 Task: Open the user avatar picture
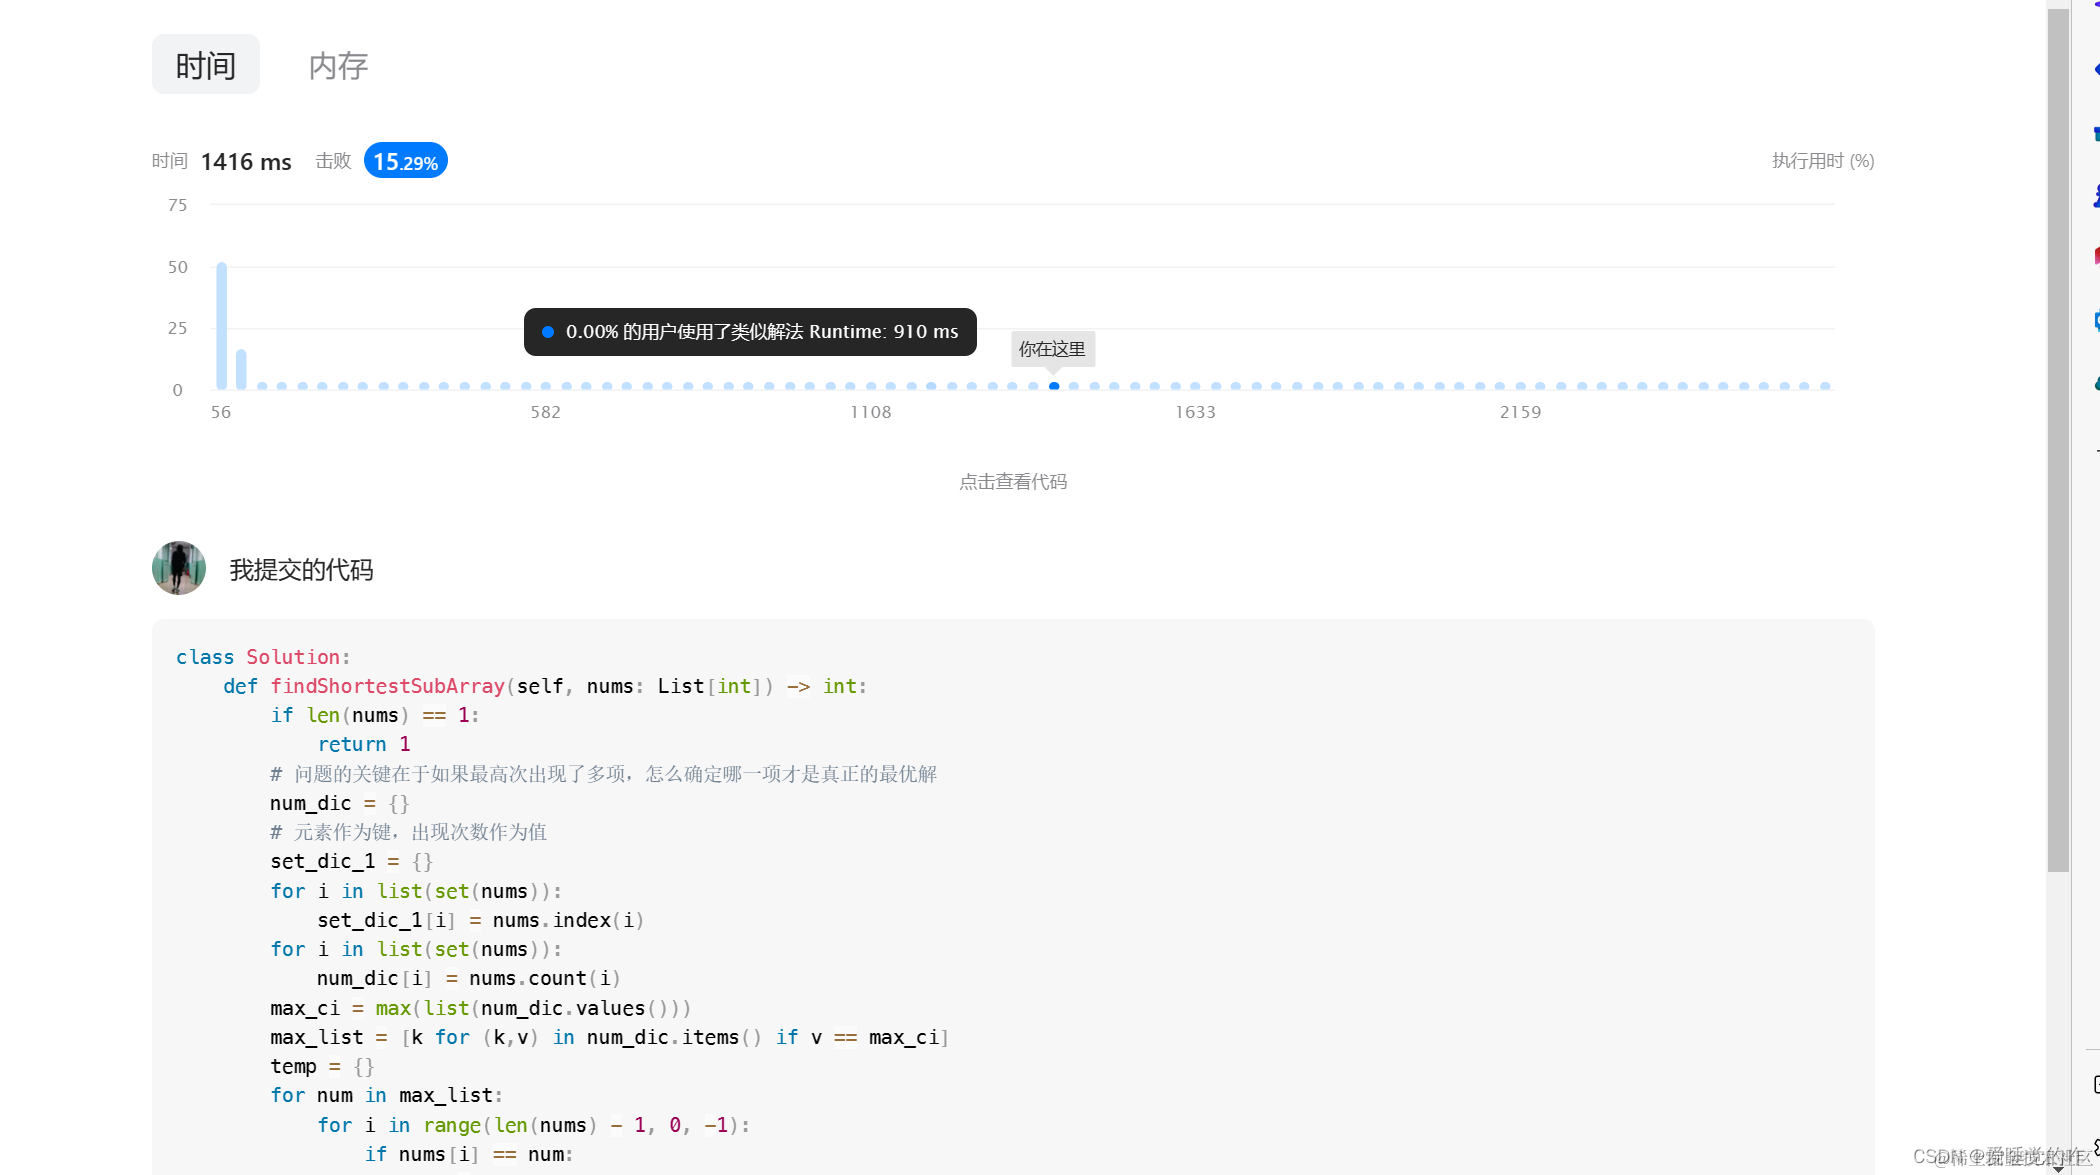(x=179, y=568)
